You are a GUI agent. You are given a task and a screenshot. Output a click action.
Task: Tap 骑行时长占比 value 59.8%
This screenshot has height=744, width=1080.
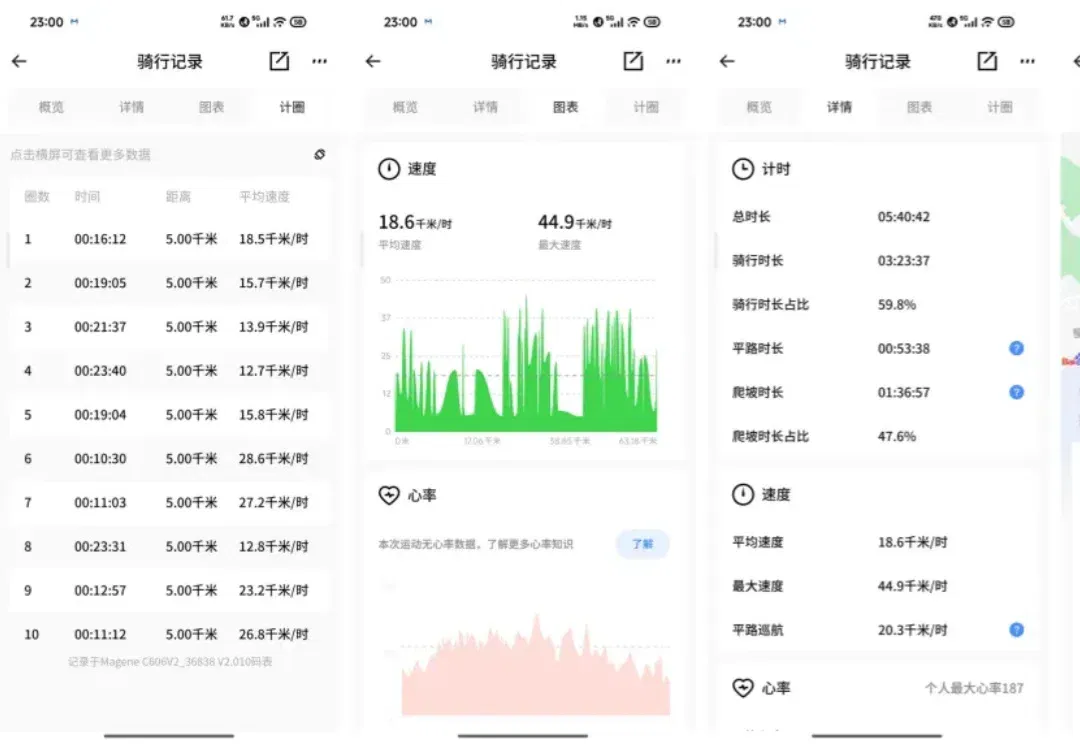coord(897,304)
